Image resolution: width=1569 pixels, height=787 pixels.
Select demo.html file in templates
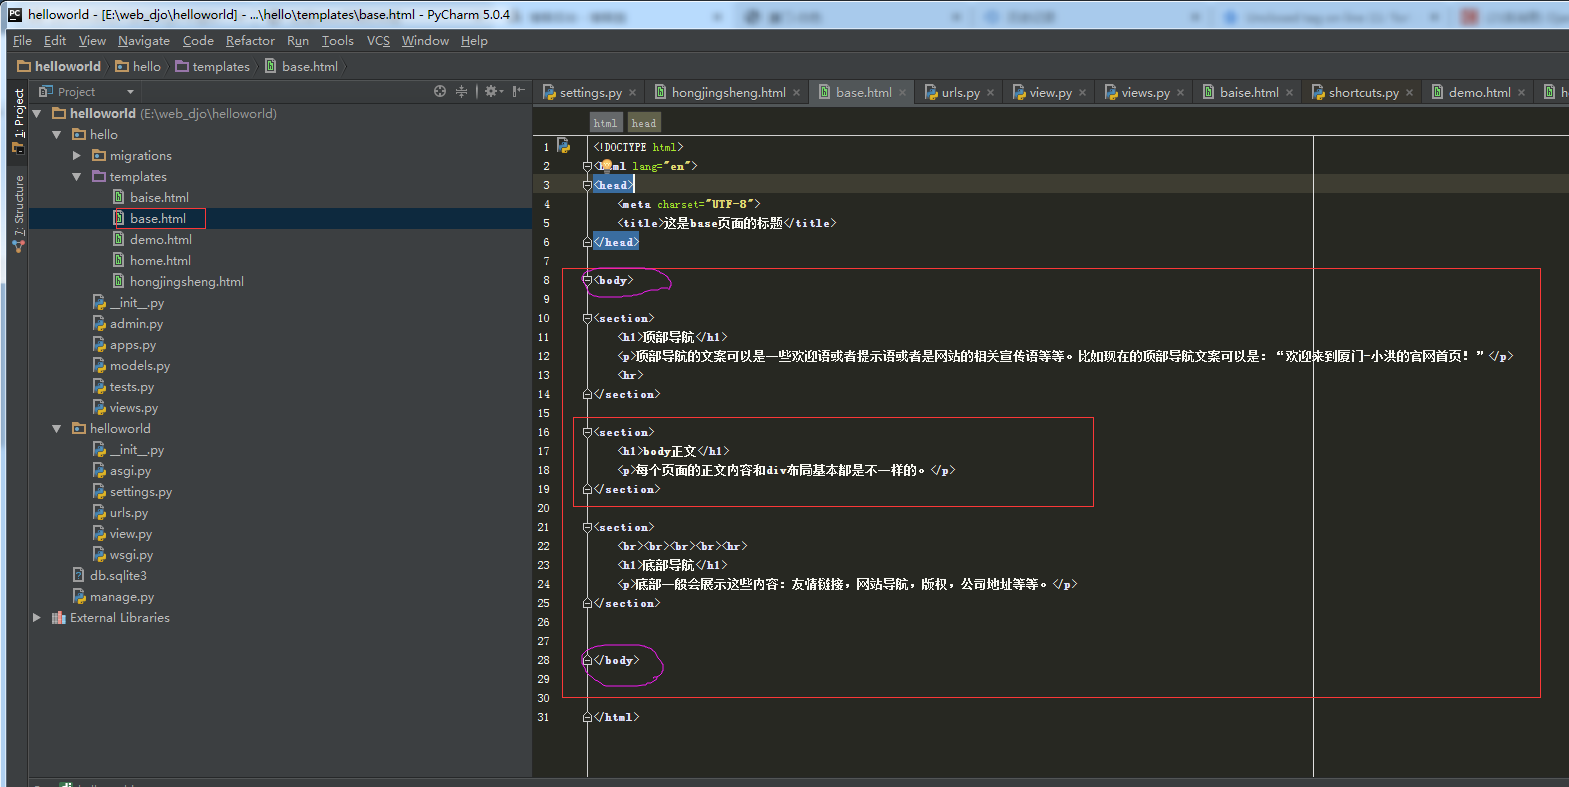[x=161, y=240]
